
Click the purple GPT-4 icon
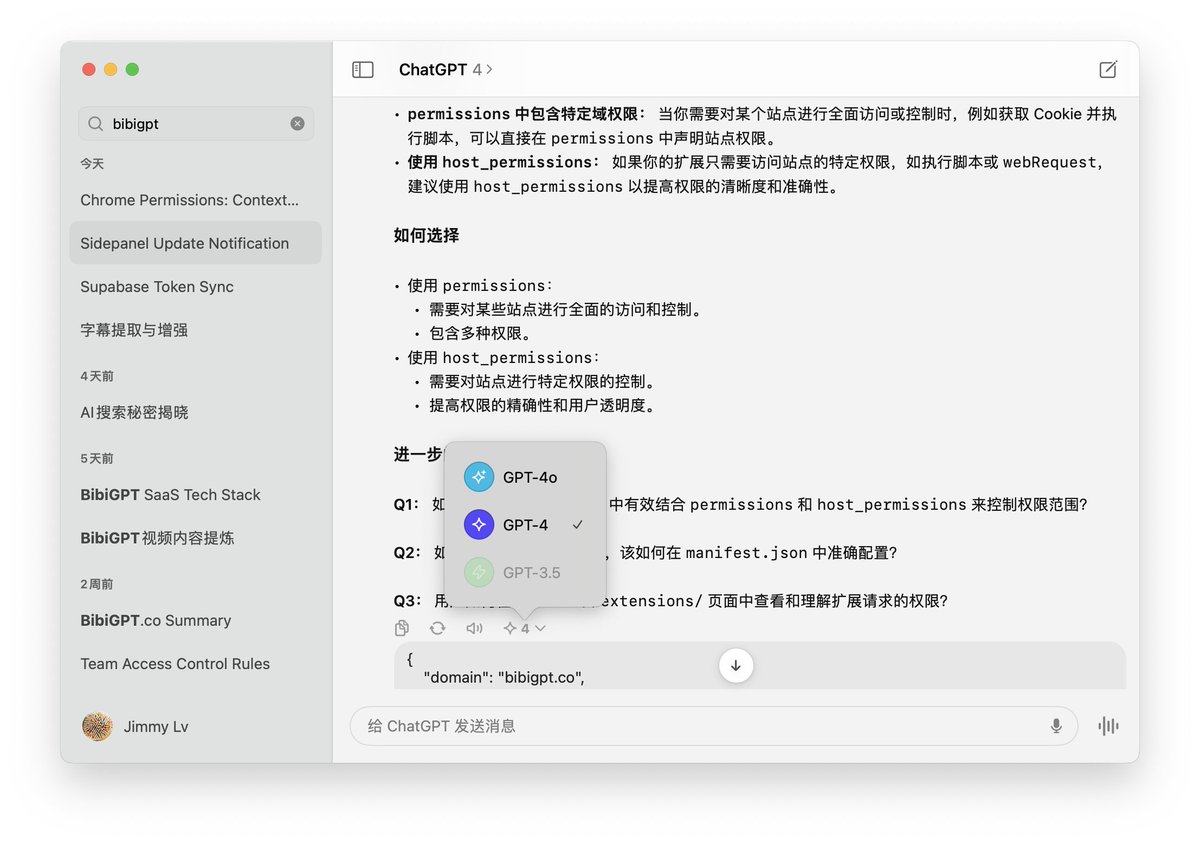479,525
